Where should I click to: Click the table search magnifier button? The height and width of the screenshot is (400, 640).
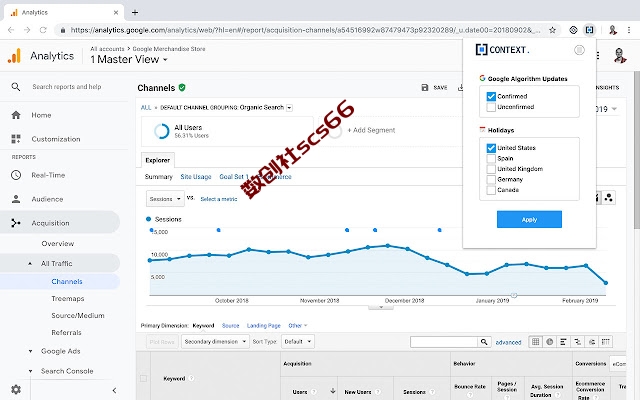pos(484,342)
